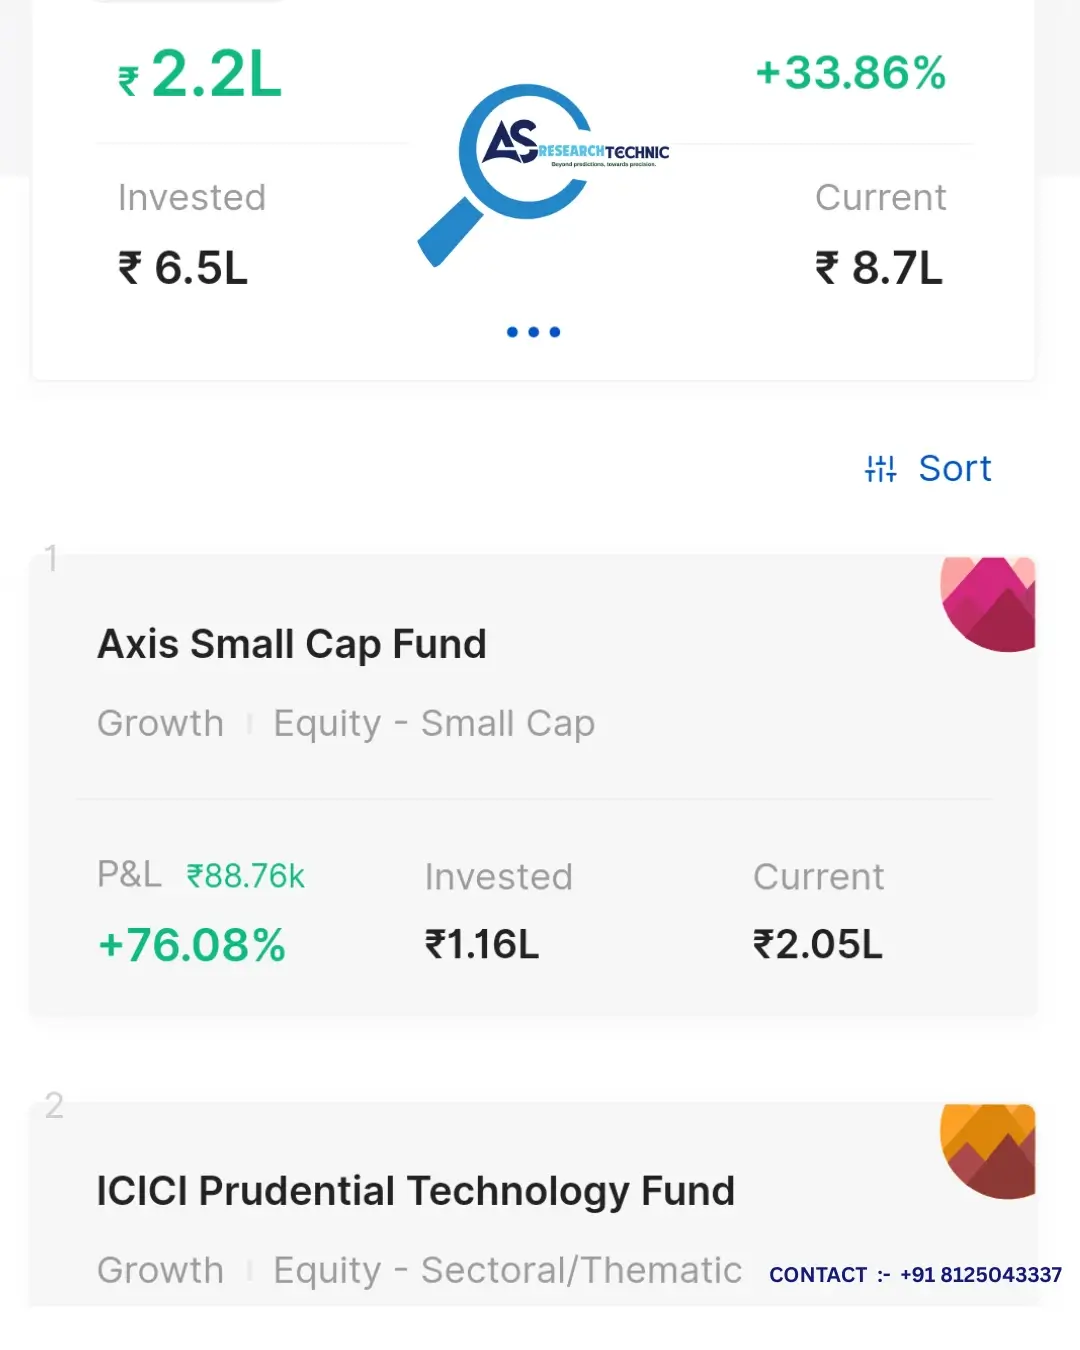This screenshot has height=1350, width=1080.
Task: Tap Axis fund Current ₹2.05L
Action: tap(818, 944)
